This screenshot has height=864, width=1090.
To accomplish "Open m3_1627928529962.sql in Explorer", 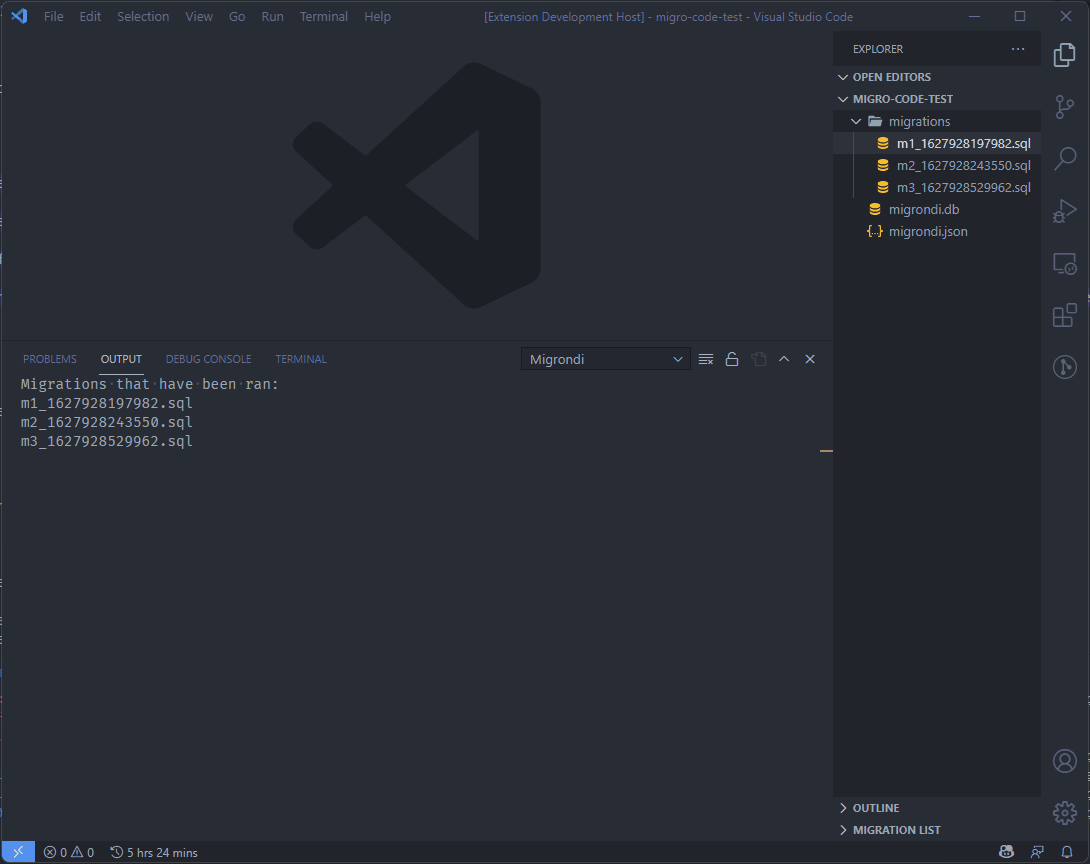I will 937,187.
